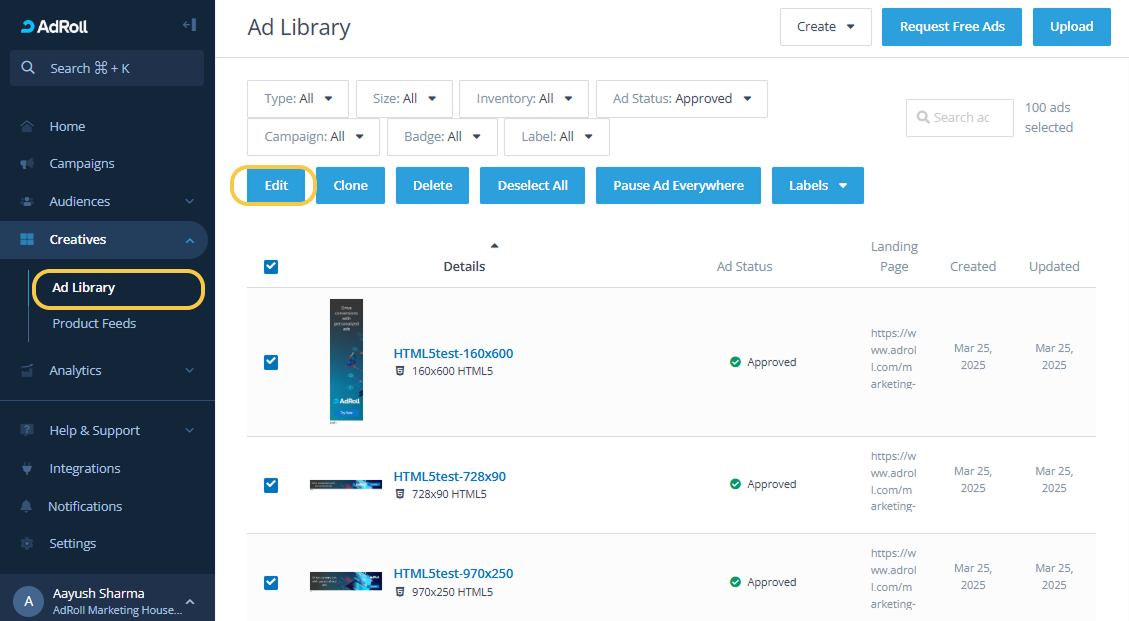Deselect the HTML5test-970x250 ad checkbox

pyautogui.click(x=271, y=582)
